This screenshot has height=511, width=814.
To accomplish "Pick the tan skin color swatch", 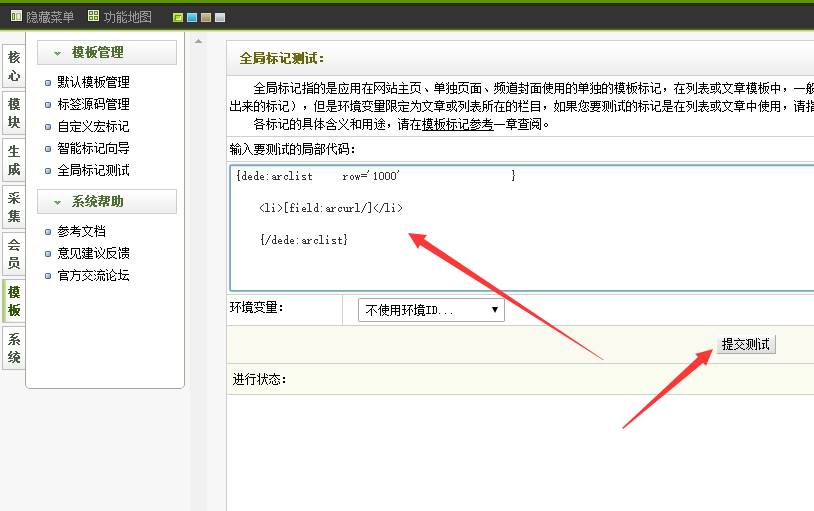I will point(206,18).
